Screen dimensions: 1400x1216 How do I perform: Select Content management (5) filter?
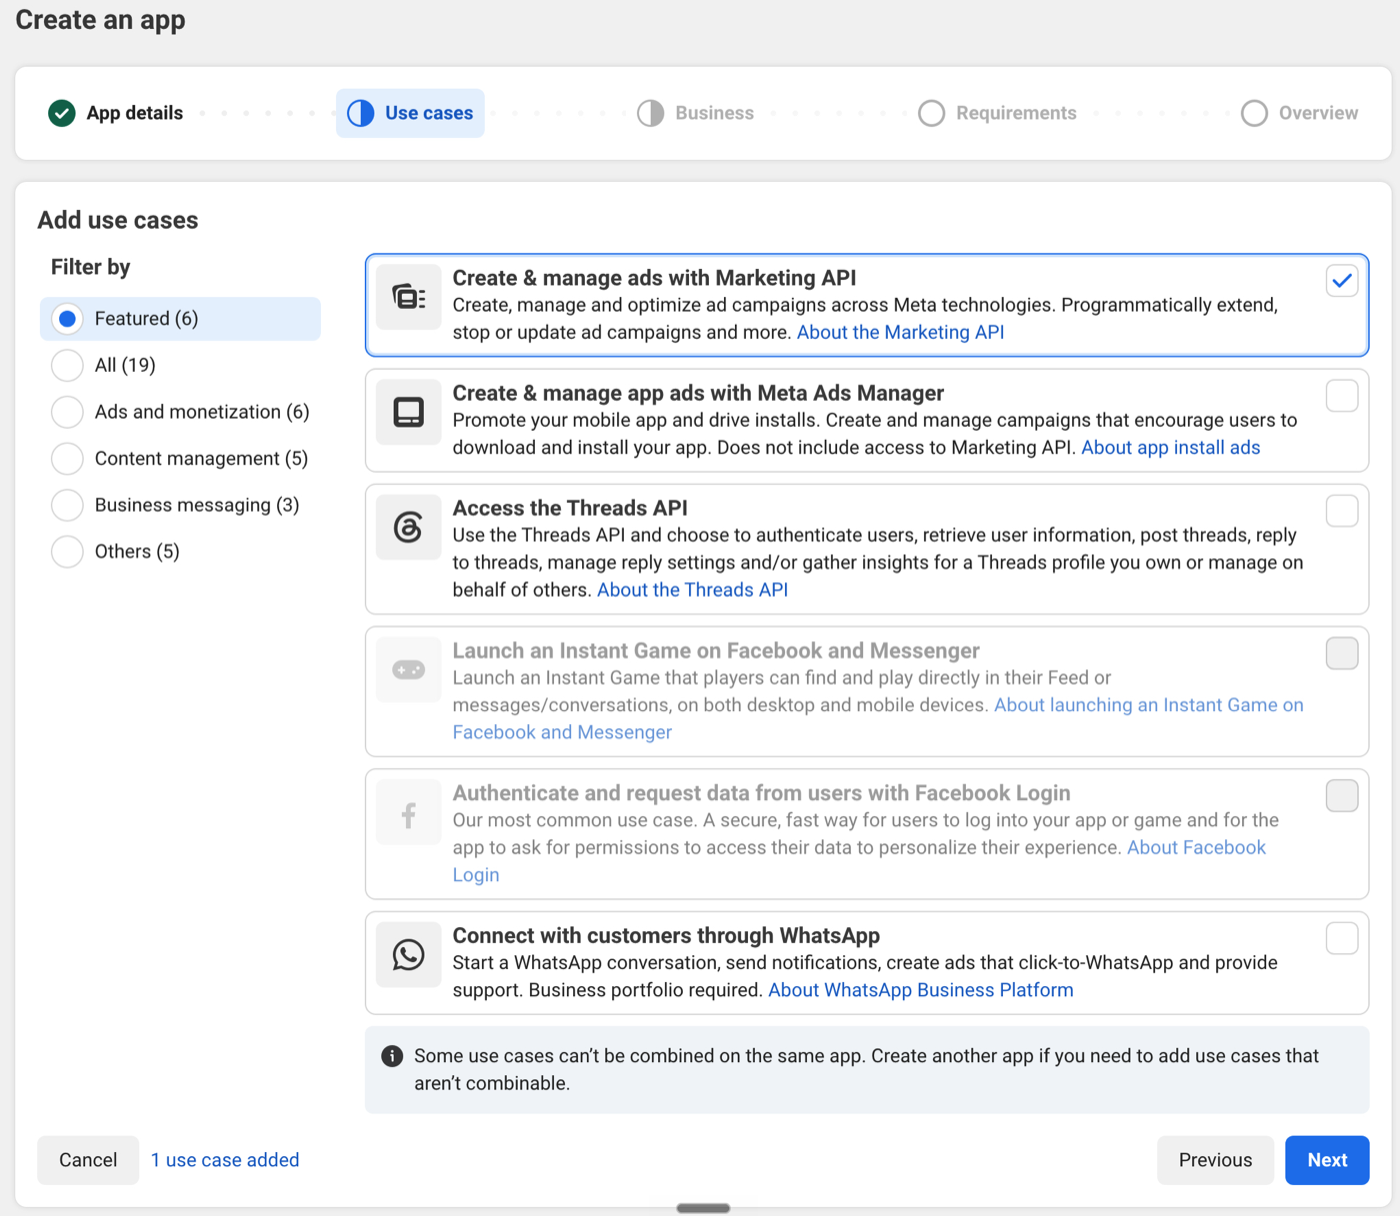tap(67, 458)
